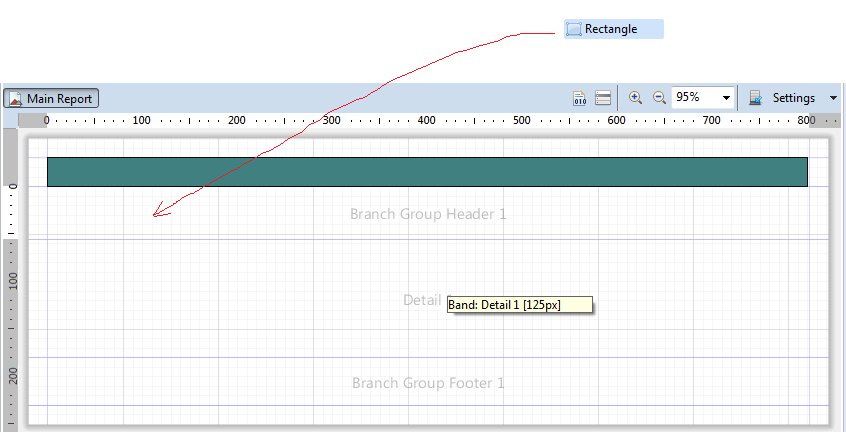Select the Branch Group Header 1 band
The height and width of the screenshot is (432, 846).
coord(428,214)
